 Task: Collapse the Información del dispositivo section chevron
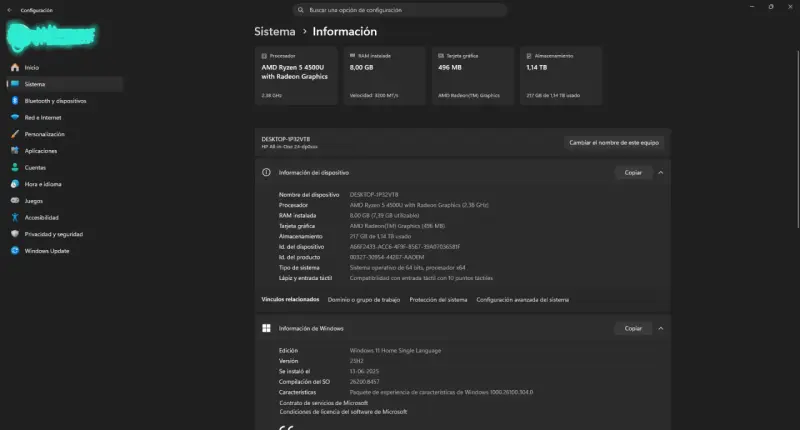661,172
